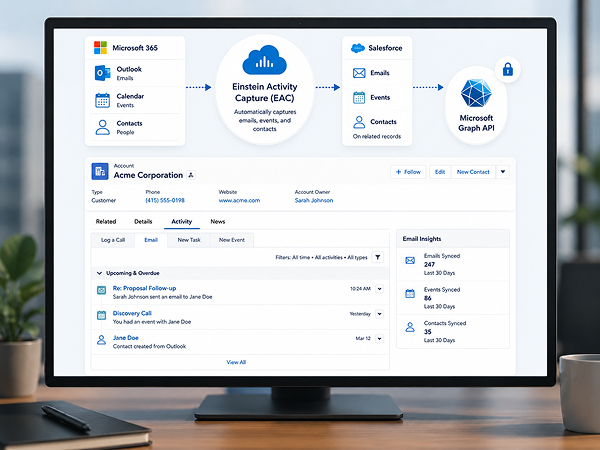600x450 pixels.
Task: Open account hierarchy icon beside Acme Corporation
Action: (x=191, y=175)
